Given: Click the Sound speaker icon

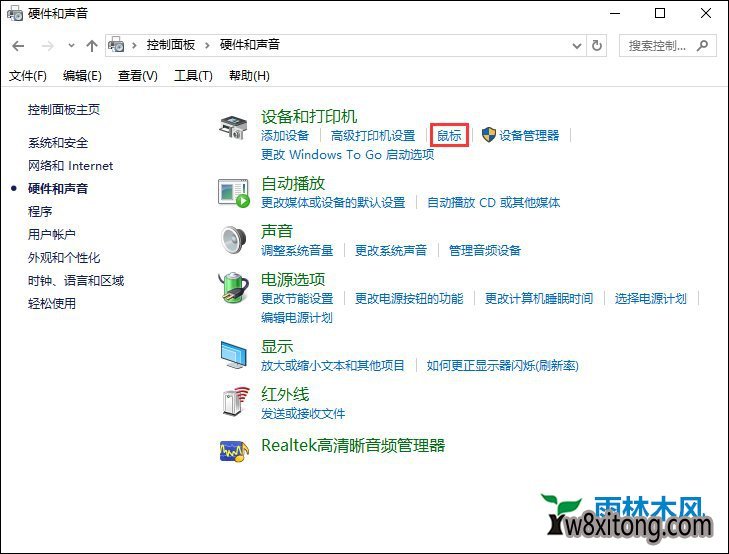Looking at the screenshot, I should 234,240.
